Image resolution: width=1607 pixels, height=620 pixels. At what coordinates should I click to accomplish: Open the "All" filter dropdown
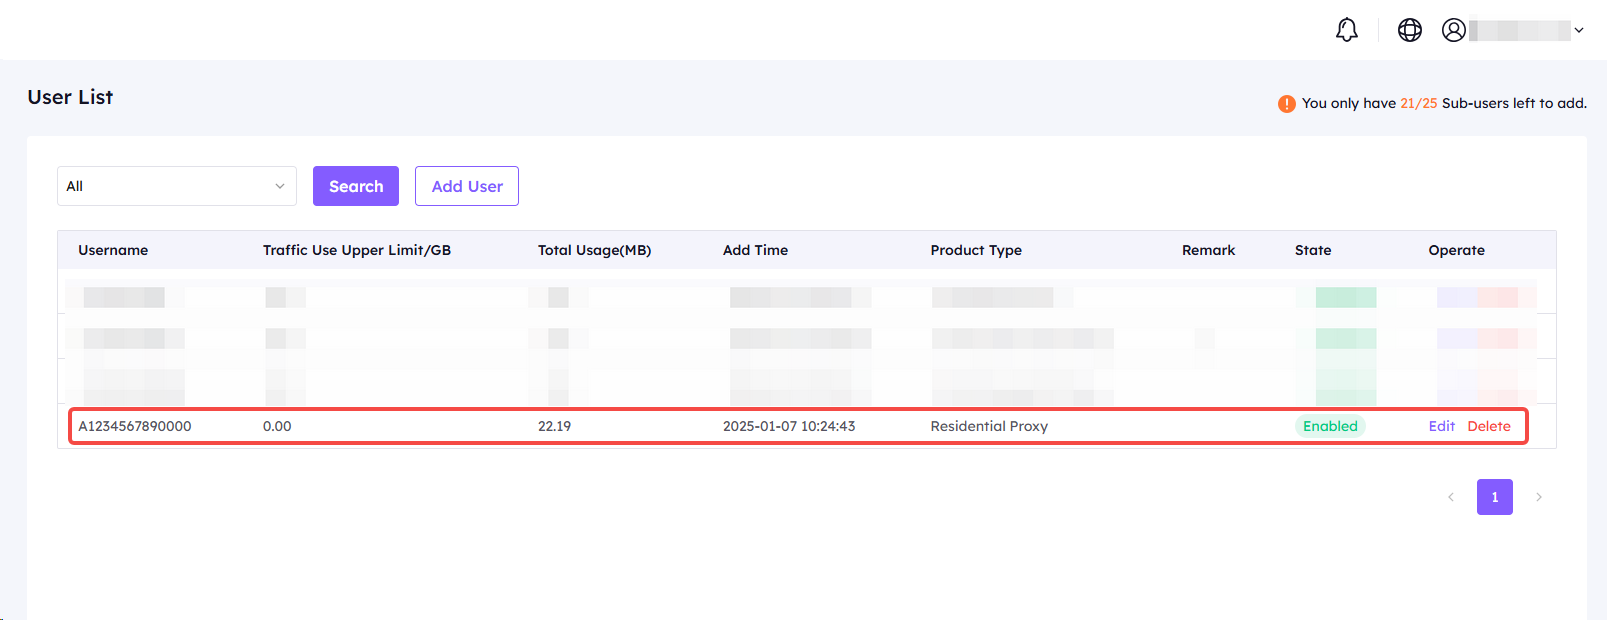point(176,186)
